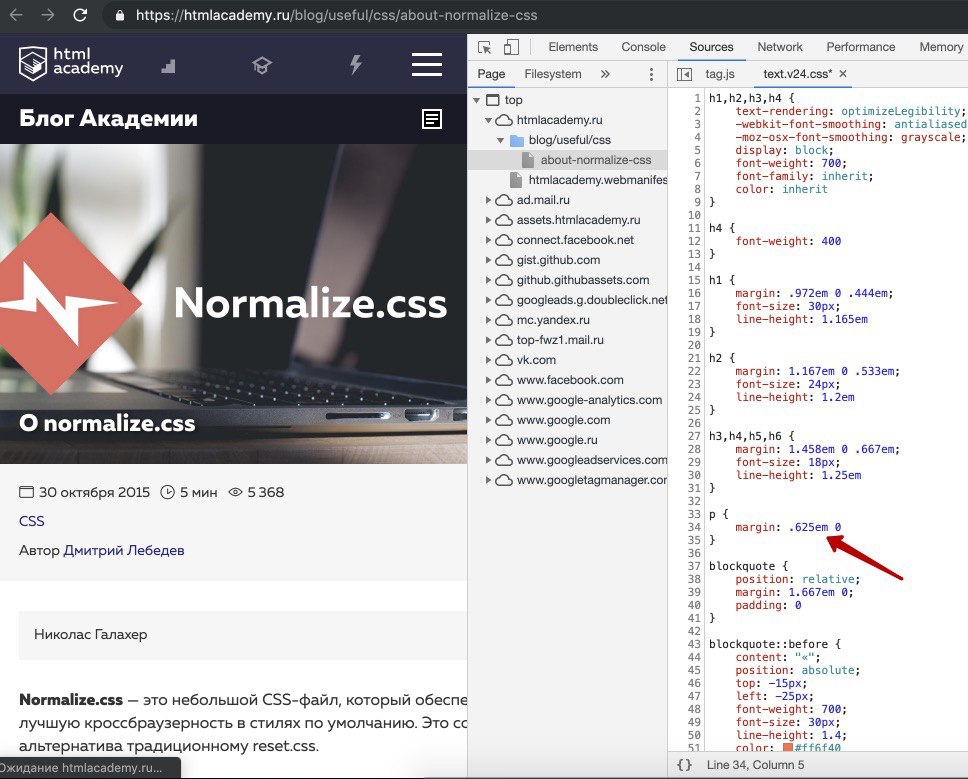The height and width of the screenshot is (779, 968).
Task: Select the Page navigator tab
Action: [491, 74]
